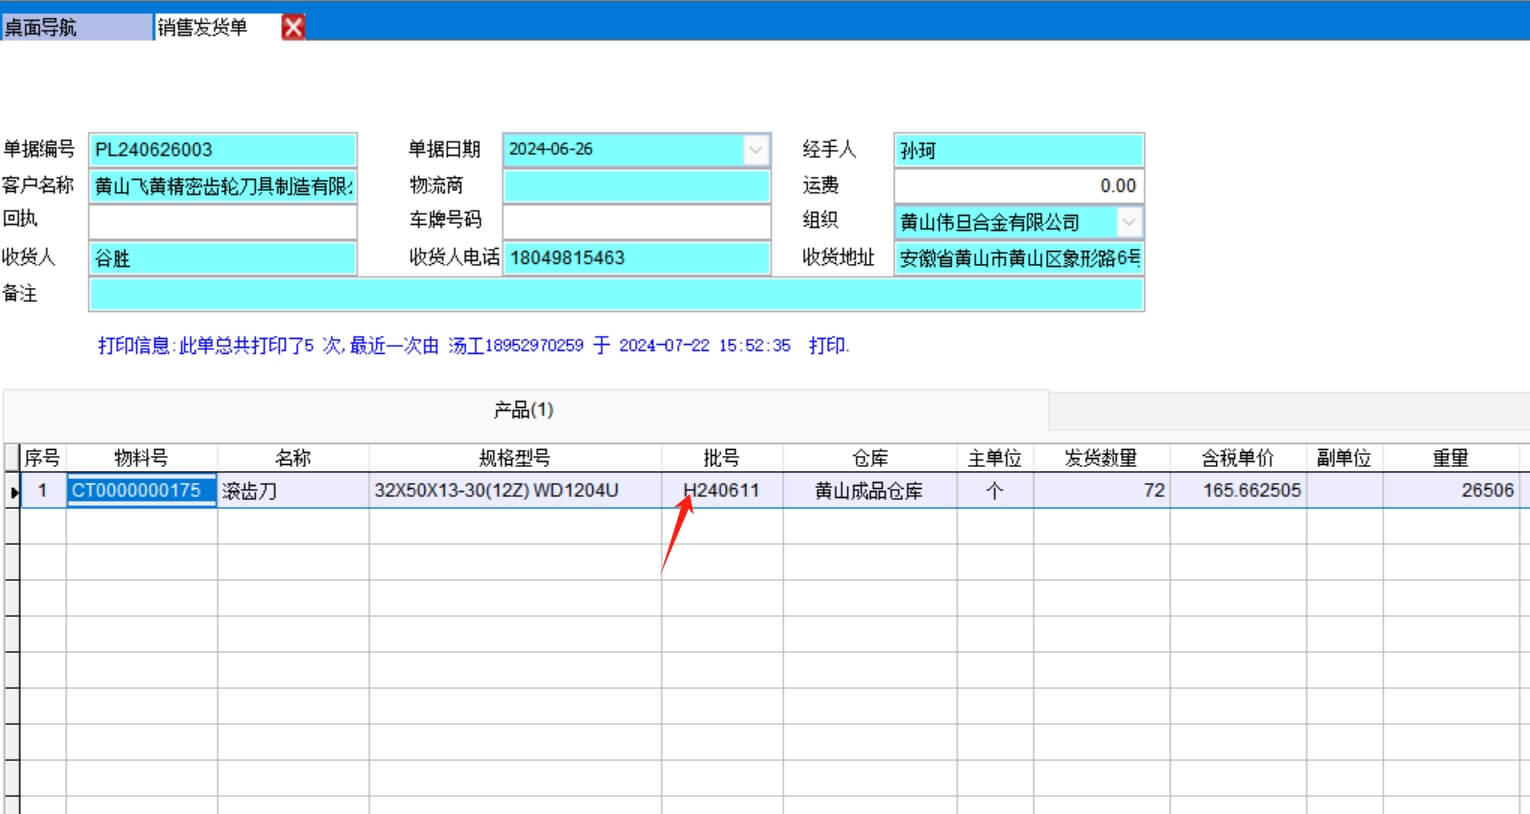Click the 客户名称 input field
1530x814 pixels.
(x=222, y=186)
